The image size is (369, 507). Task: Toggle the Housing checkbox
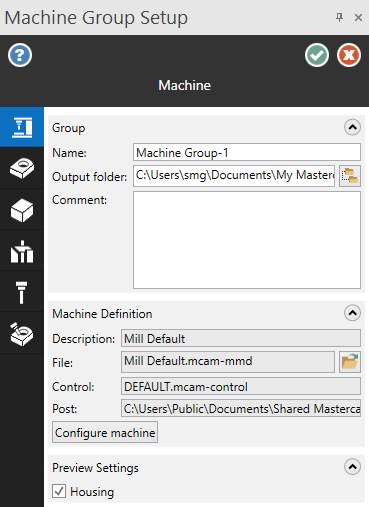tap(59, 491)
